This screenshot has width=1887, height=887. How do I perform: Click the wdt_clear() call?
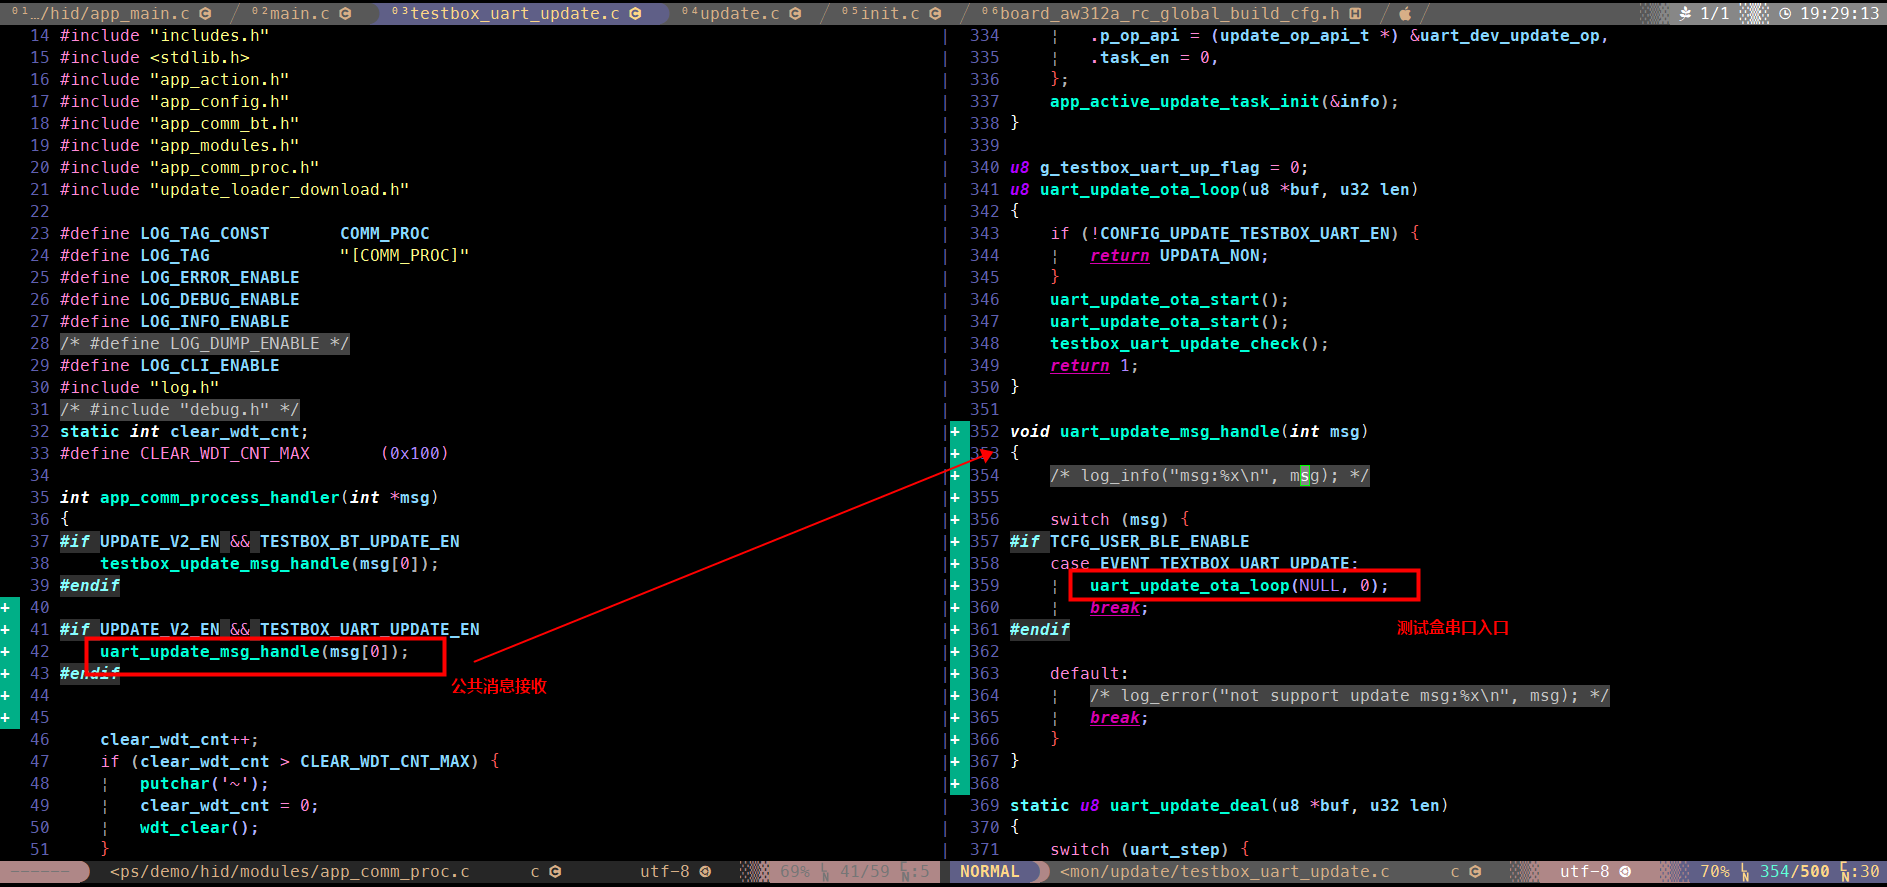pos(200,828)
